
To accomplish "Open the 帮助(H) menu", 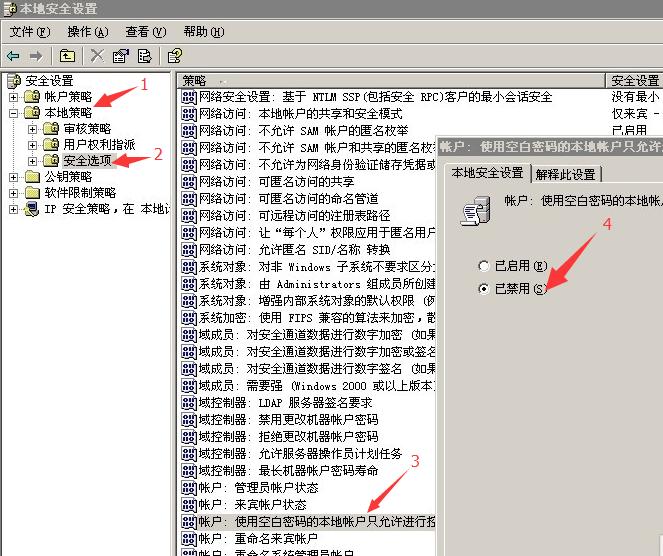I will pyautogui.click(x=204, y=32).
